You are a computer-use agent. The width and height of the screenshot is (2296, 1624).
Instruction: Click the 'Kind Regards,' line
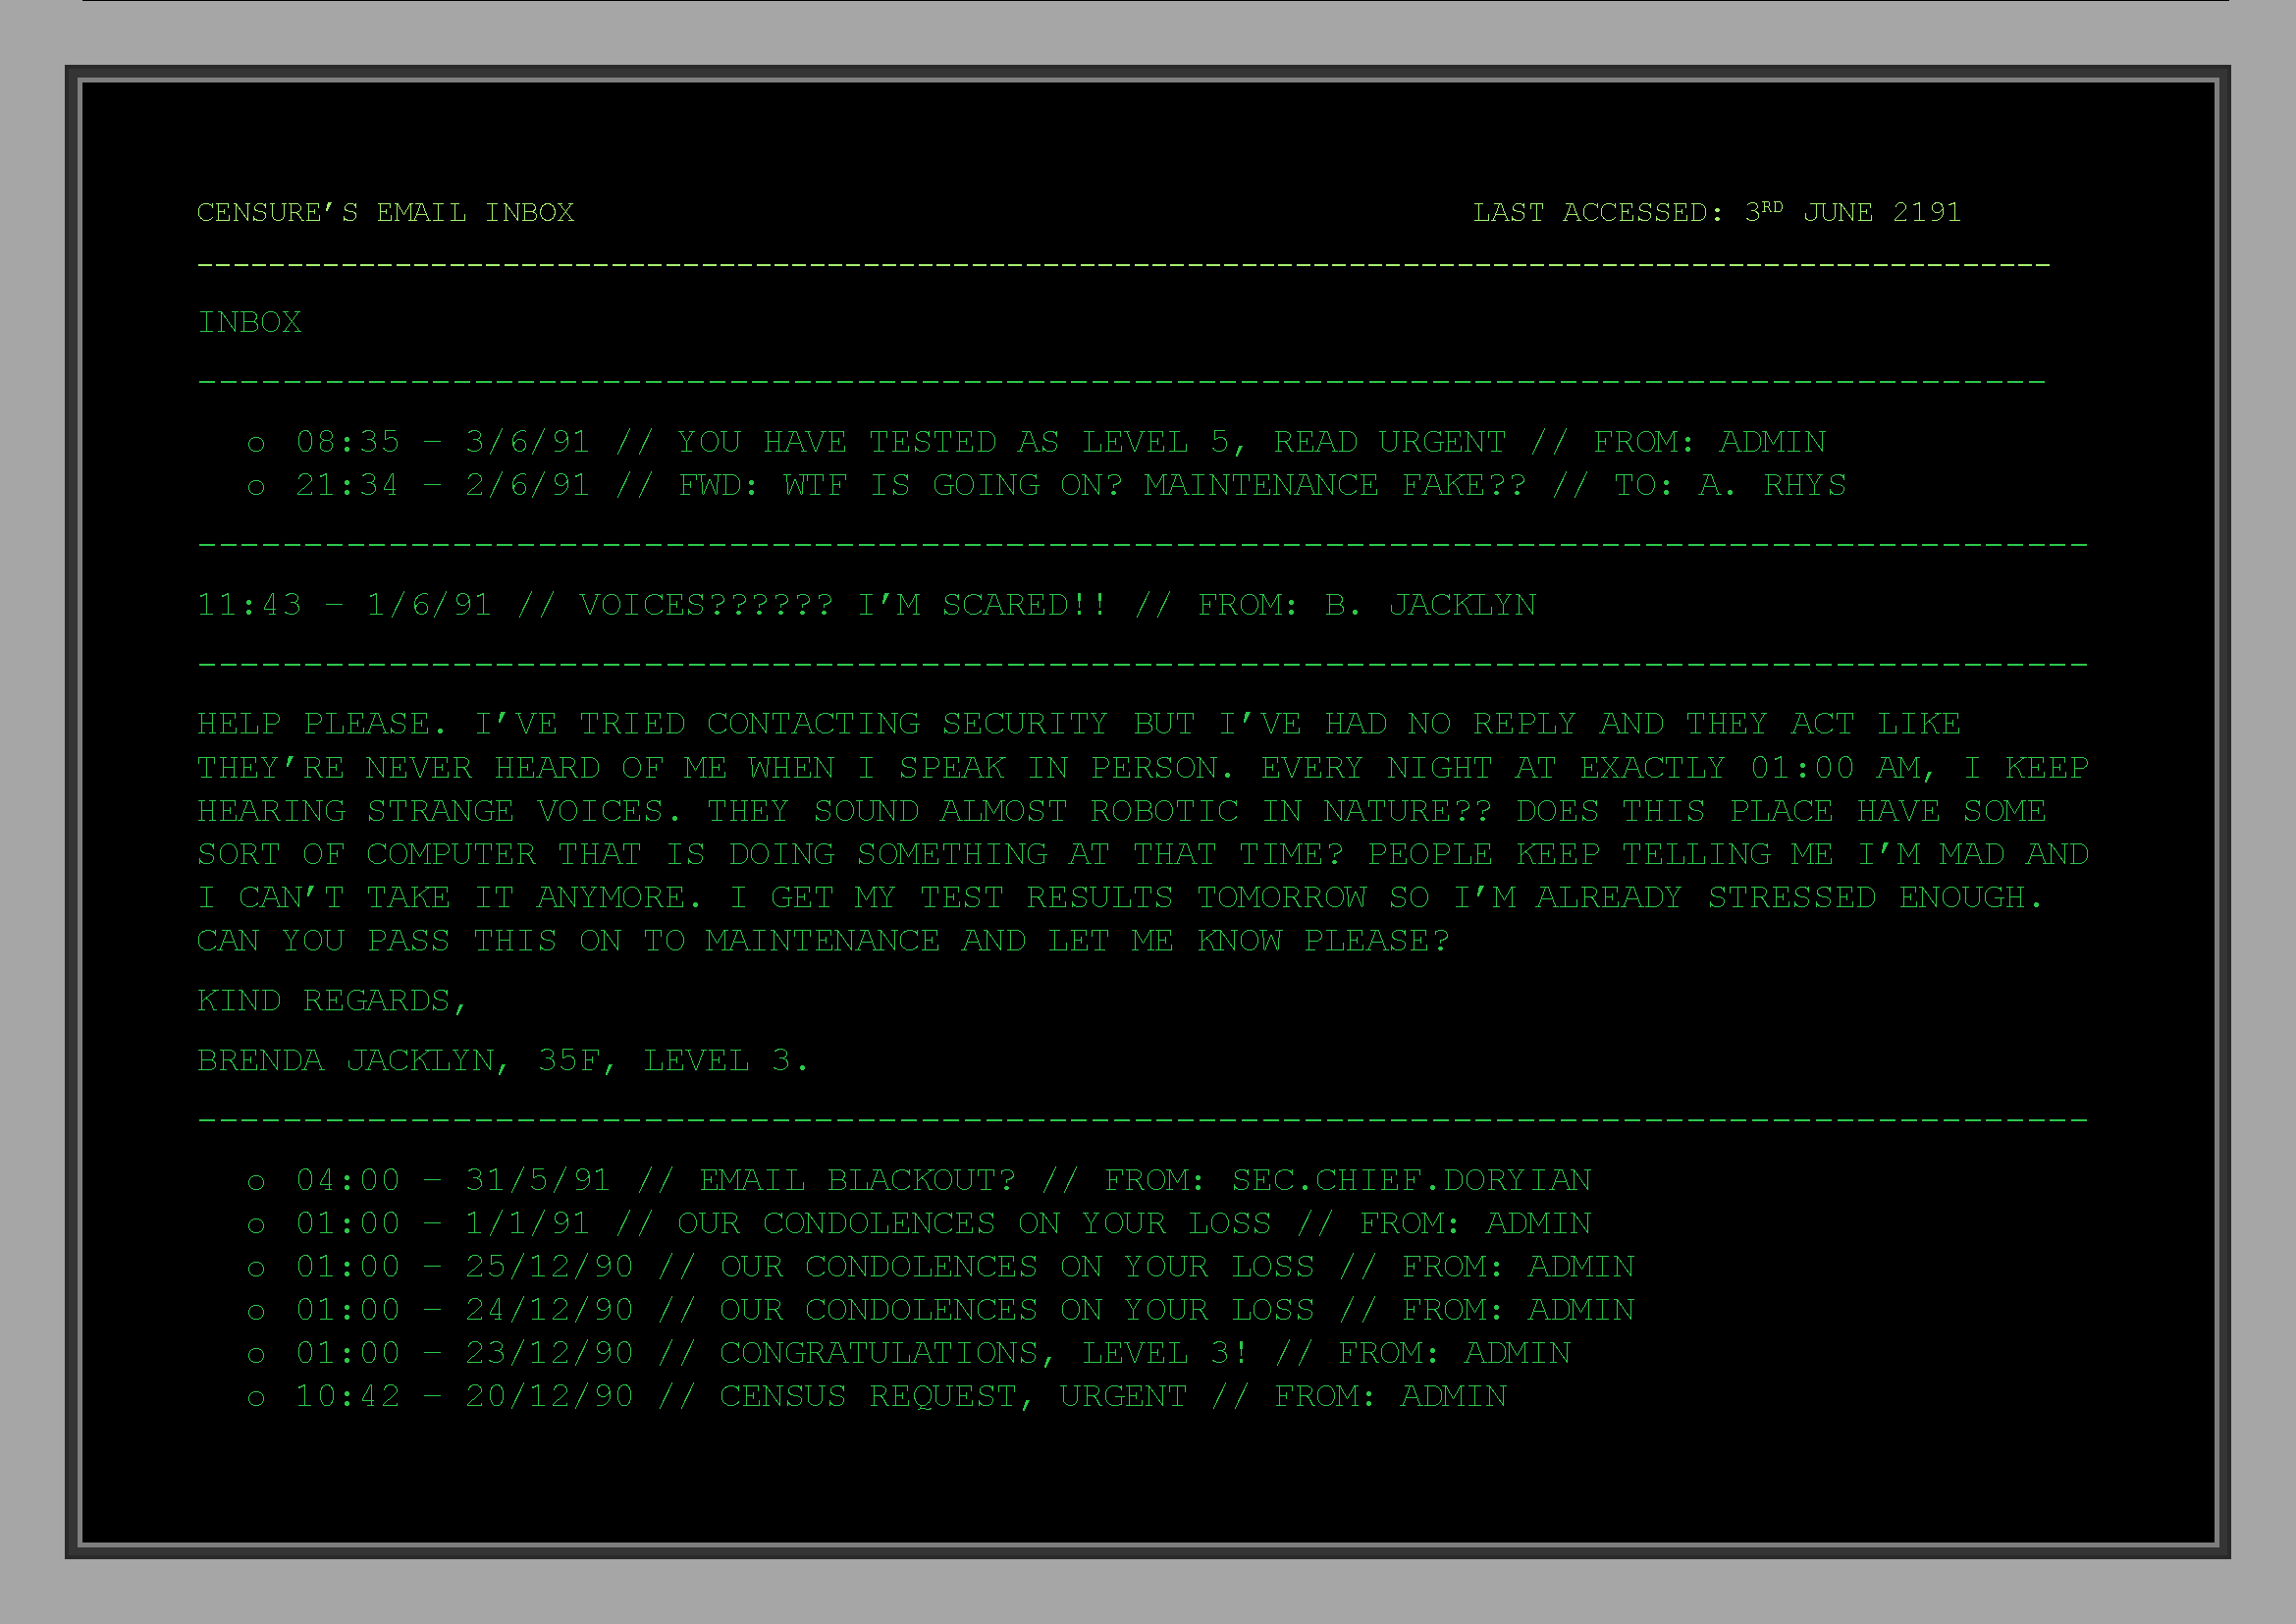[x=331, y=1000]
